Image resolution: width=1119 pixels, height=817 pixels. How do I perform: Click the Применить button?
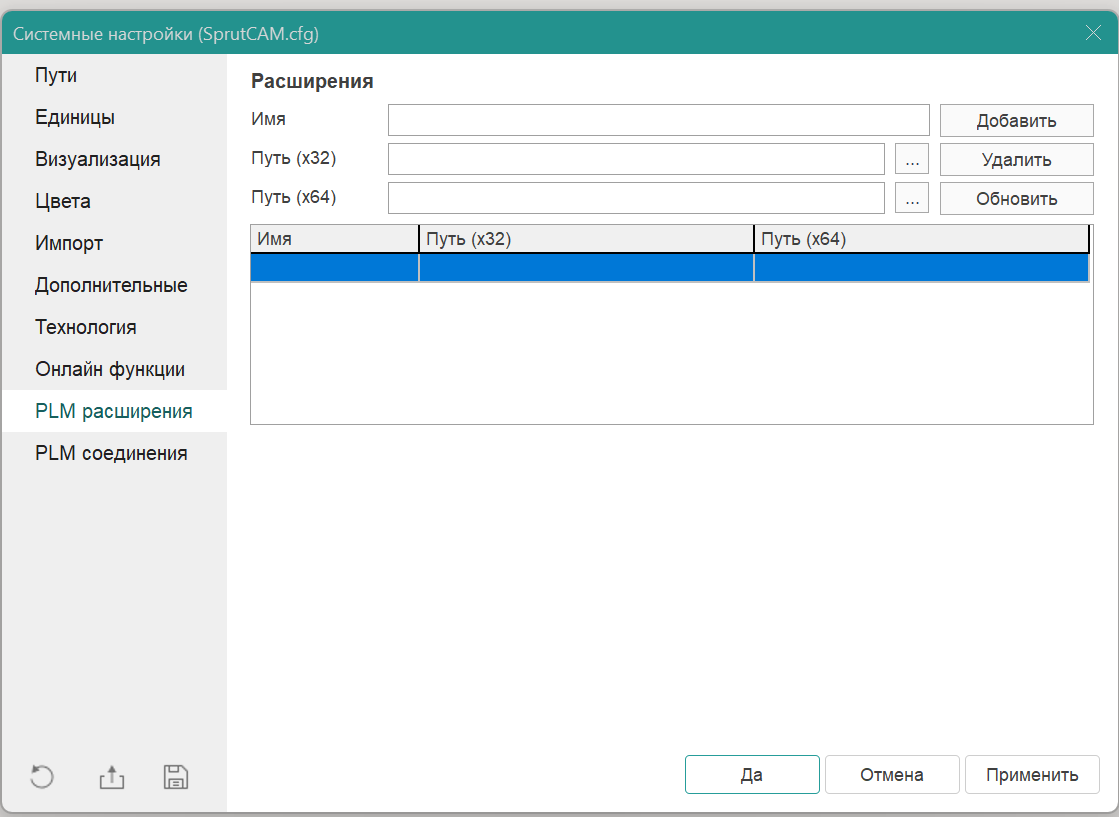pos(1031,774)
